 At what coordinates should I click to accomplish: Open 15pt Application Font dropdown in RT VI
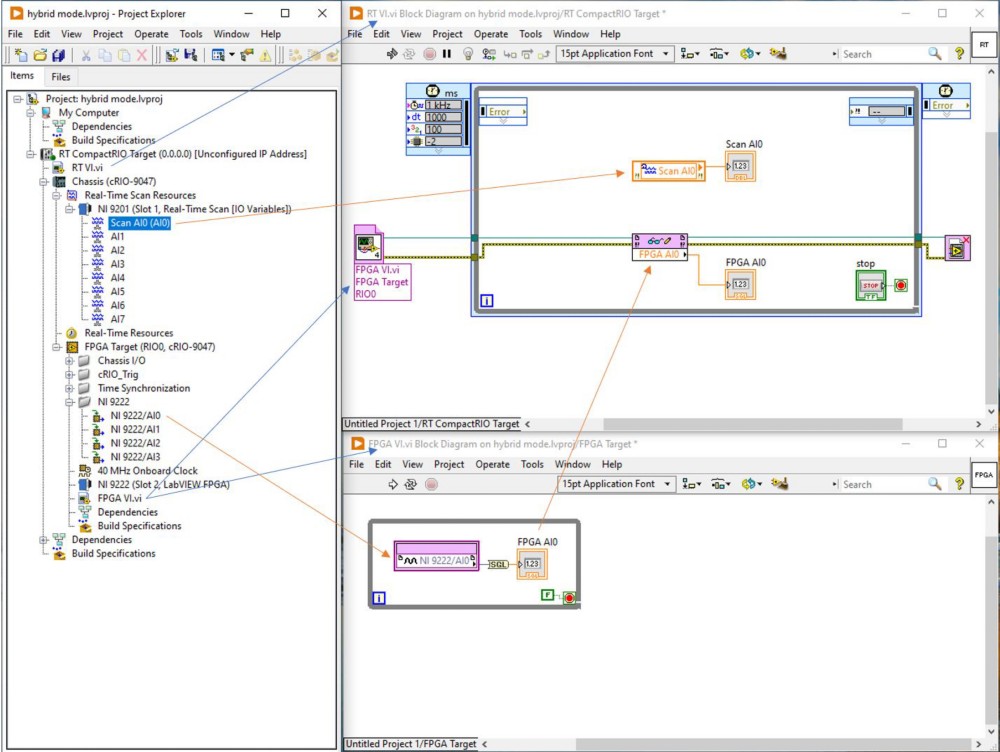[615, 54]
